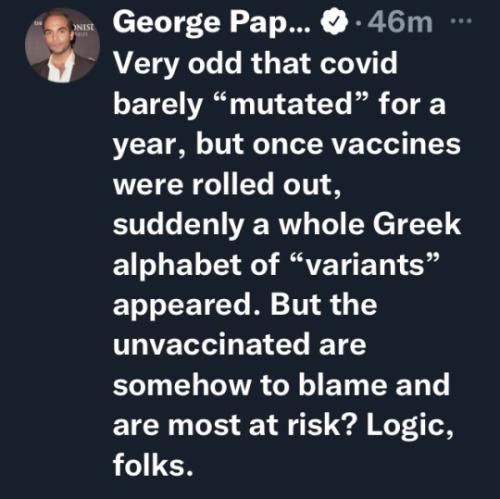Image resolution: width=500 pixels, height=499 pixels.
Task: Open George Pap's profile avatar photo
Action: [x=62, y=45]
